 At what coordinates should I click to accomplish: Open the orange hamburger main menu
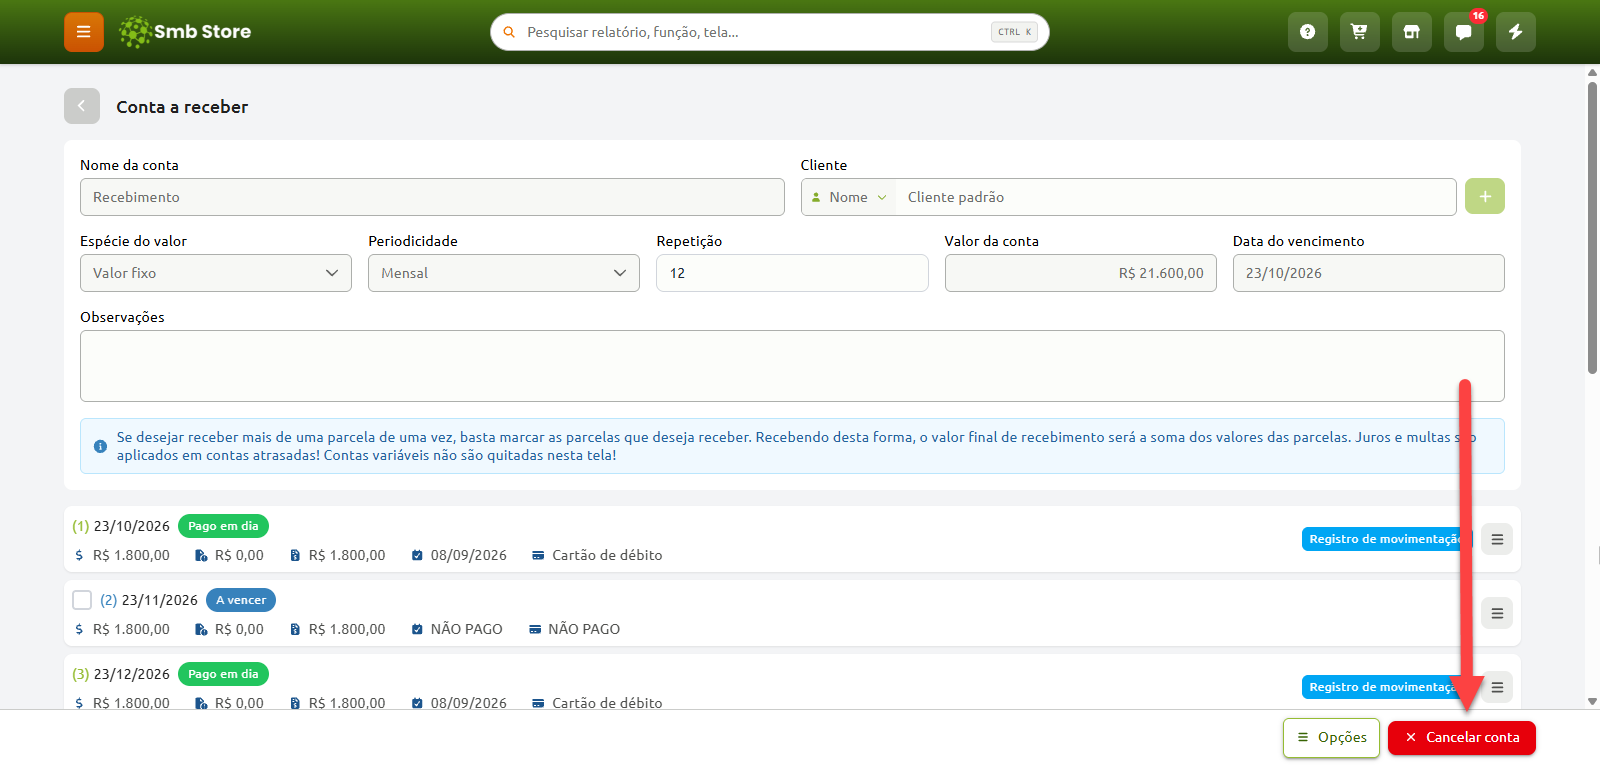[84, 32]
